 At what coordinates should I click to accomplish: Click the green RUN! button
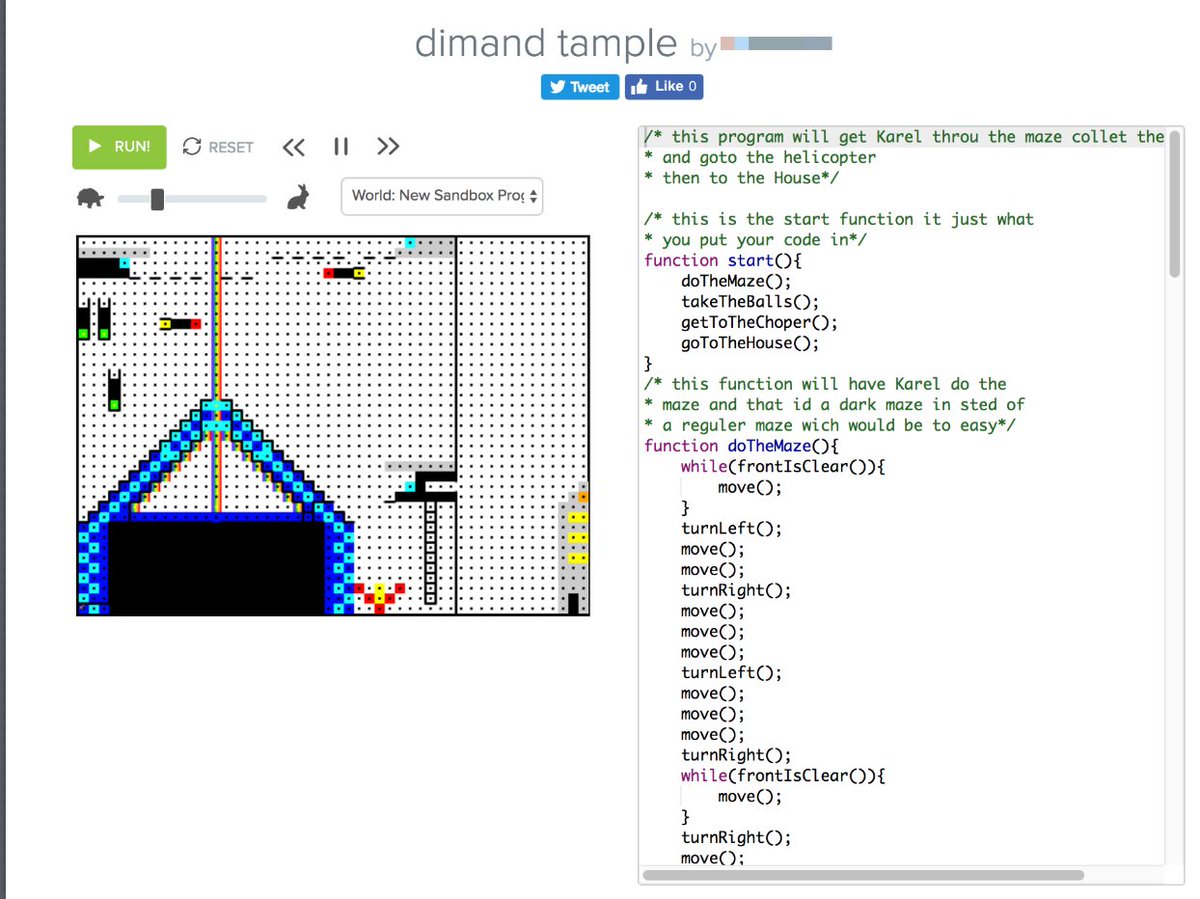[x=119, y=147]
